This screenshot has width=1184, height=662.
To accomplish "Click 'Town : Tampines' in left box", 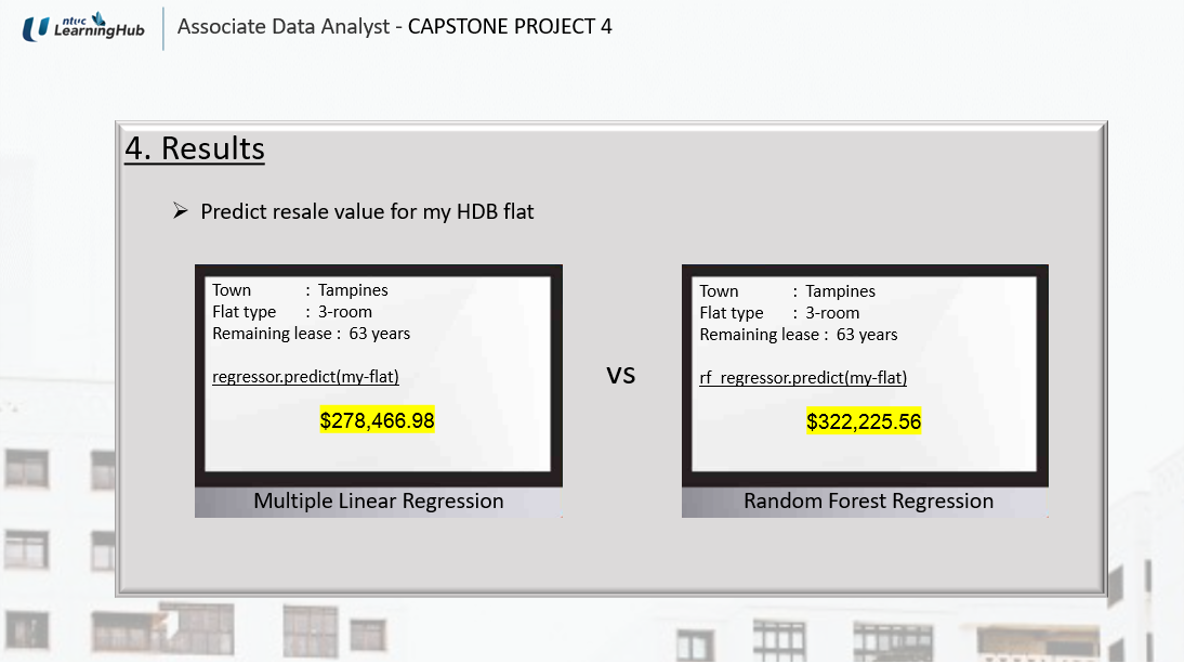I will [300, 290].
